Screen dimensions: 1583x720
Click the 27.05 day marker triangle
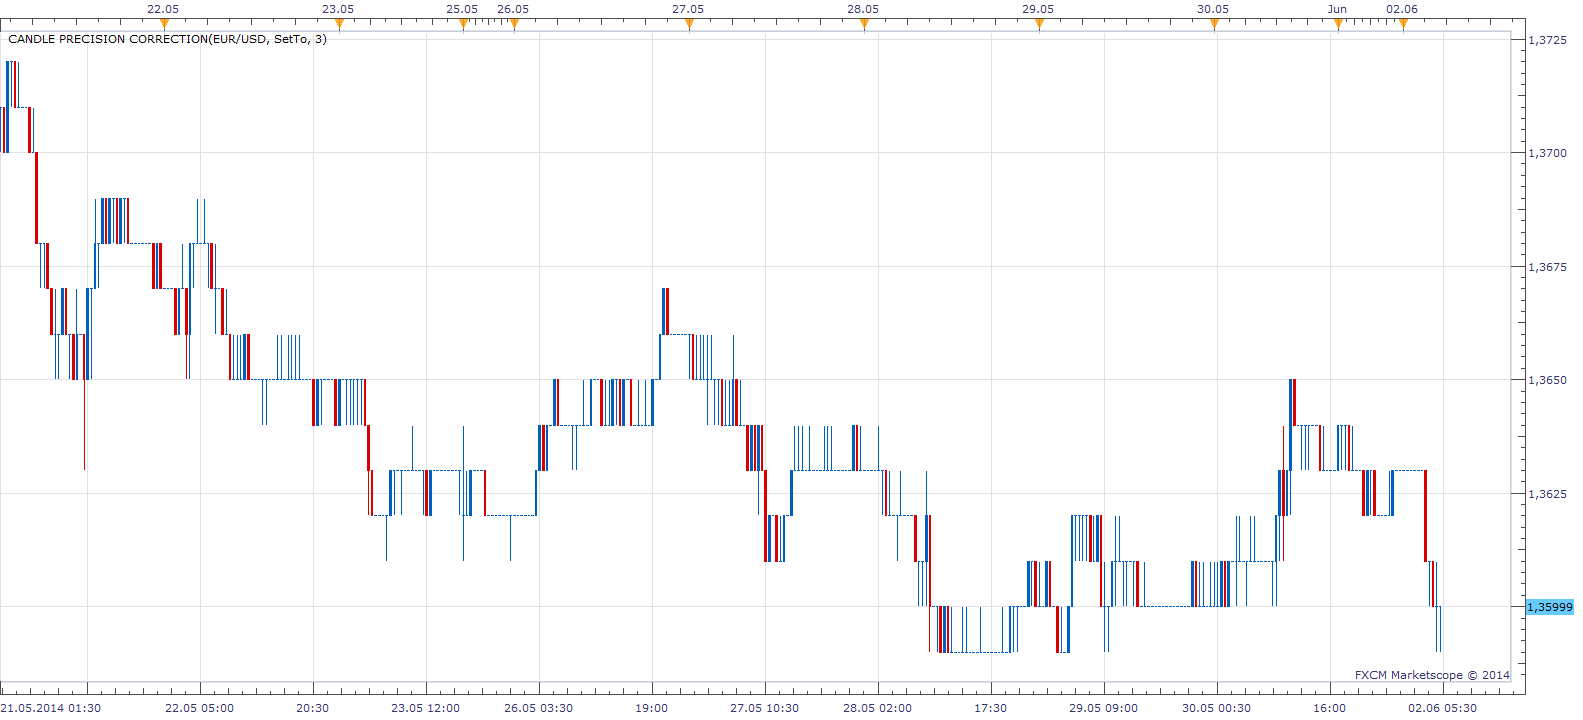689,24
